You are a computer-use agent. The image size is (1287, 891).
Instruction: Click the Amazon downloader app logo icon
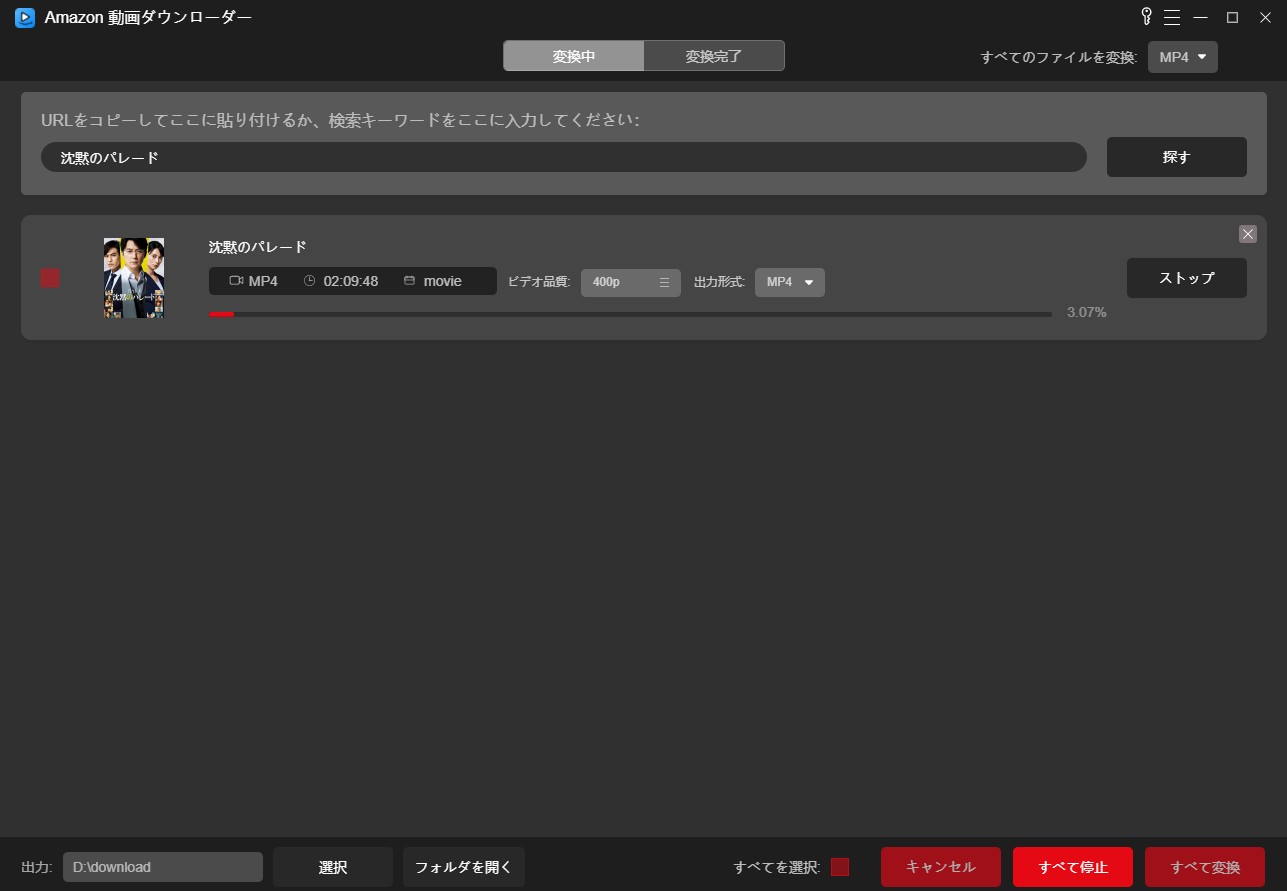(25, 18)
